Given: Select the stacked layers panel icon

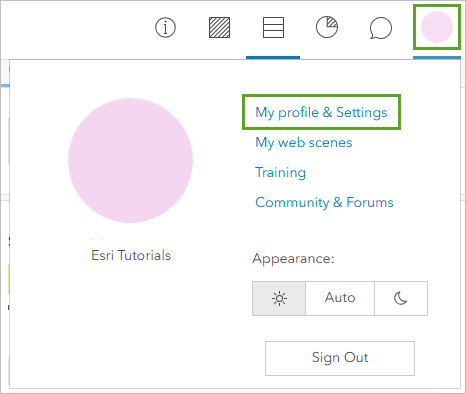Looking at the screenshot, I should (273, 27).
